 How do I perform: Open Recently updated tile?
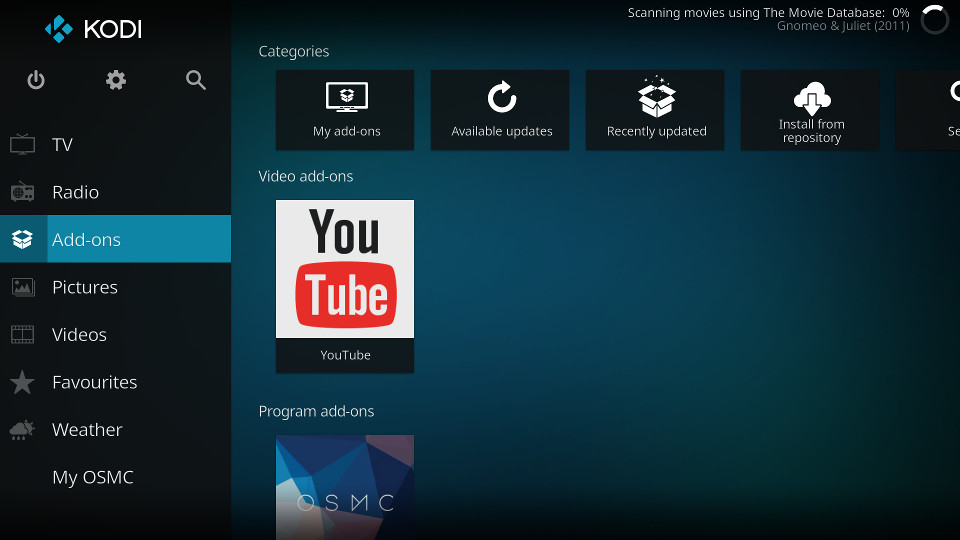tap(654, 110)
